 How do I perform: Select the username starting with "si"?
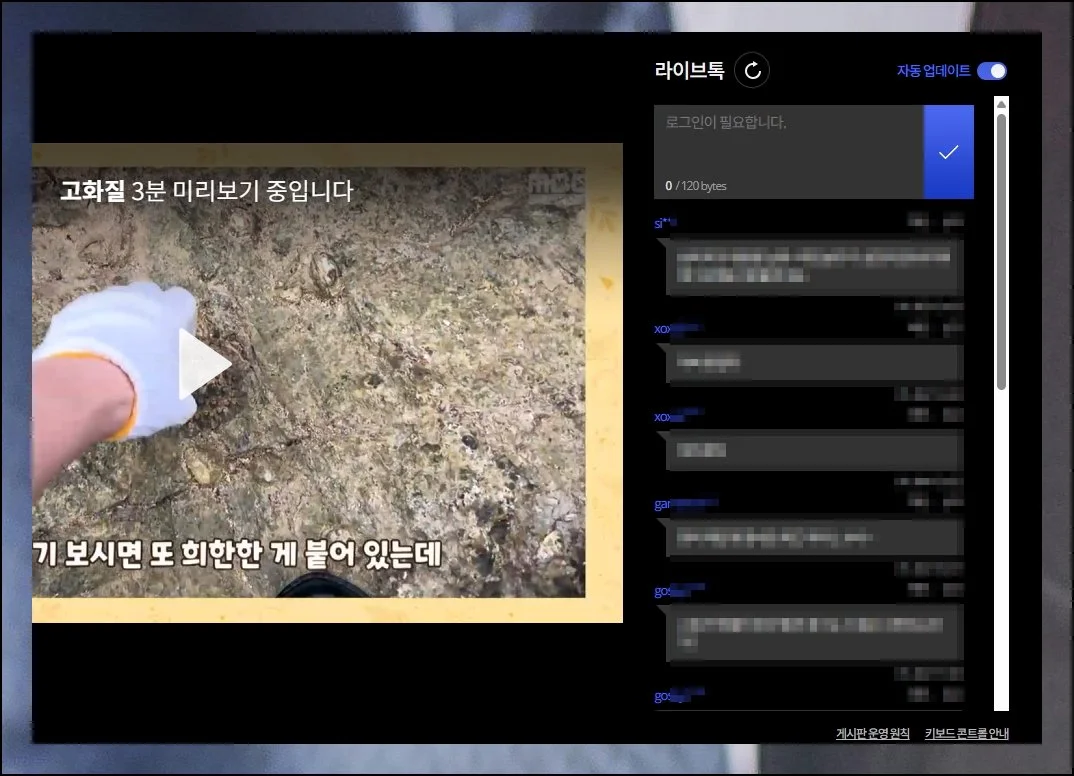pos(665,223)
